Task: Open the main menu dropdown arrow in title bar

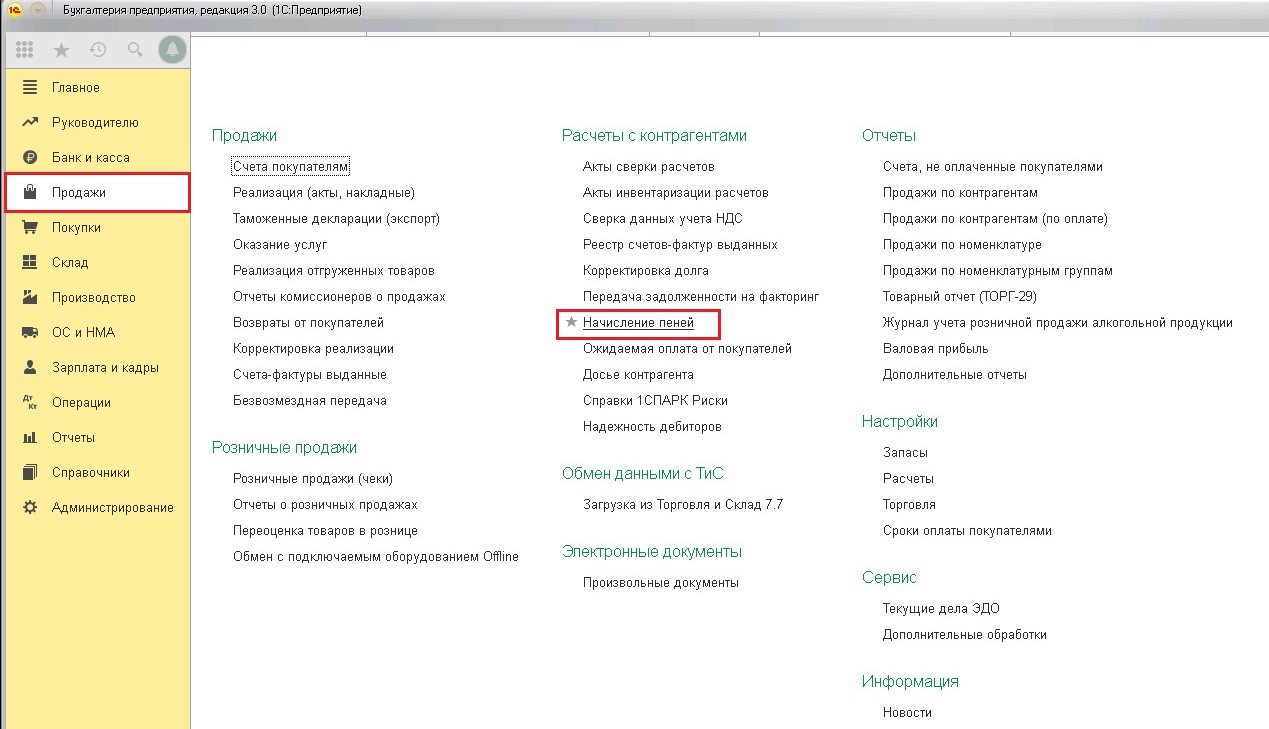Action: point(38,10)
